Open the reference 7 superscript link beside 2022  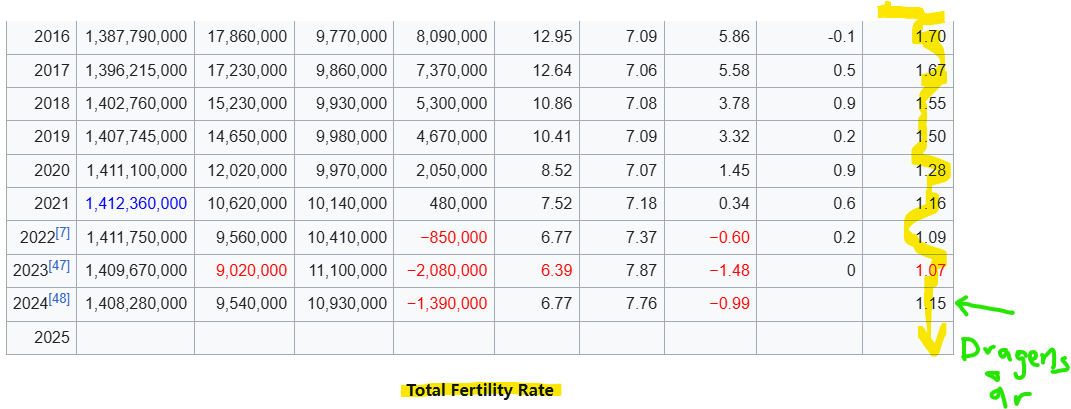62,234
